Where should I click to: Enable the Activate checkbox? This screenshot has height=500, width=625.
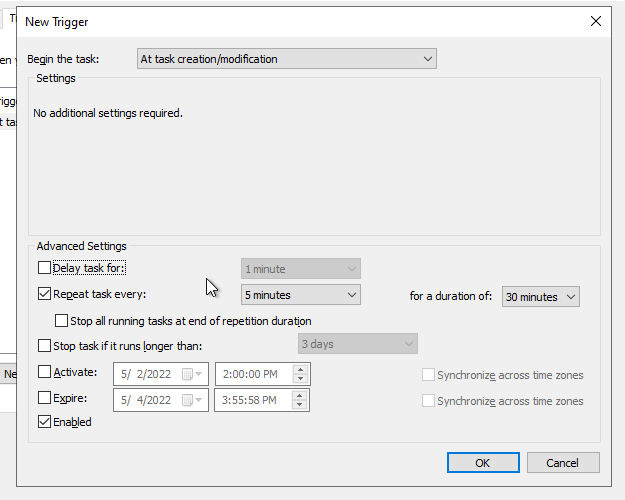point(44,373)
